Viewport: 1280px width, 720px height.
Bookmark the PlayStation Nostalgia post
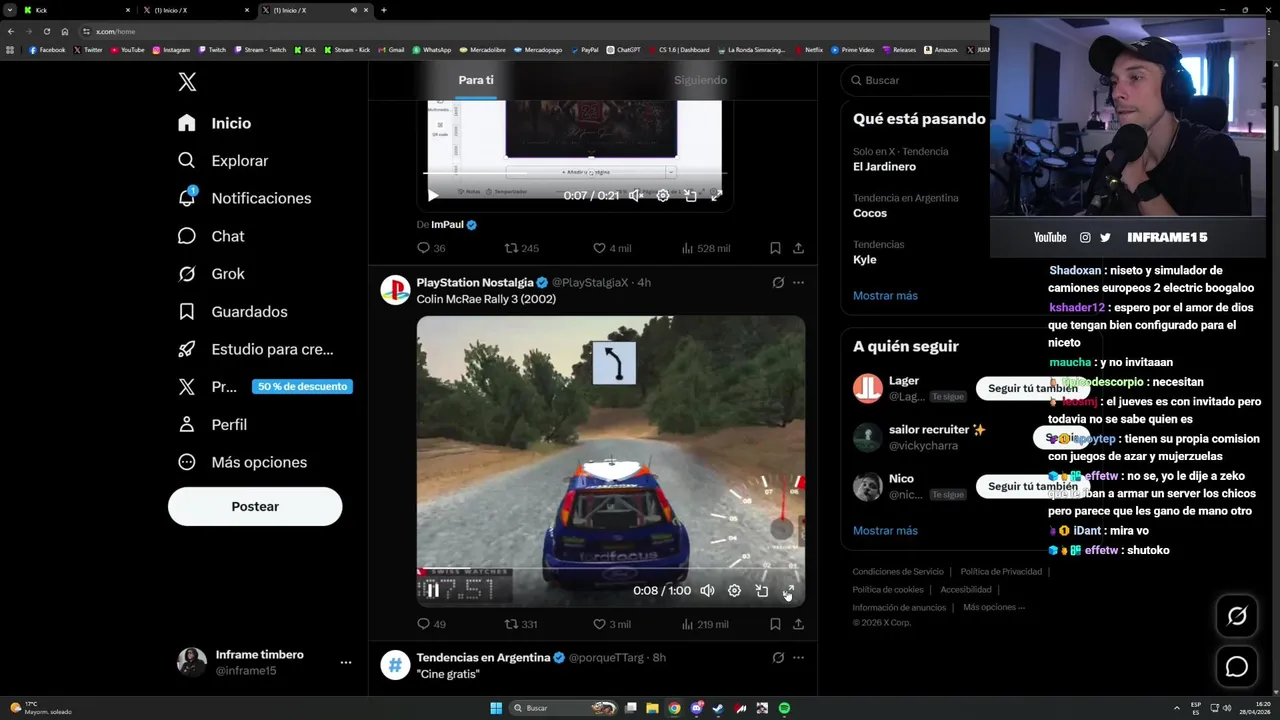tap(775, 624)
